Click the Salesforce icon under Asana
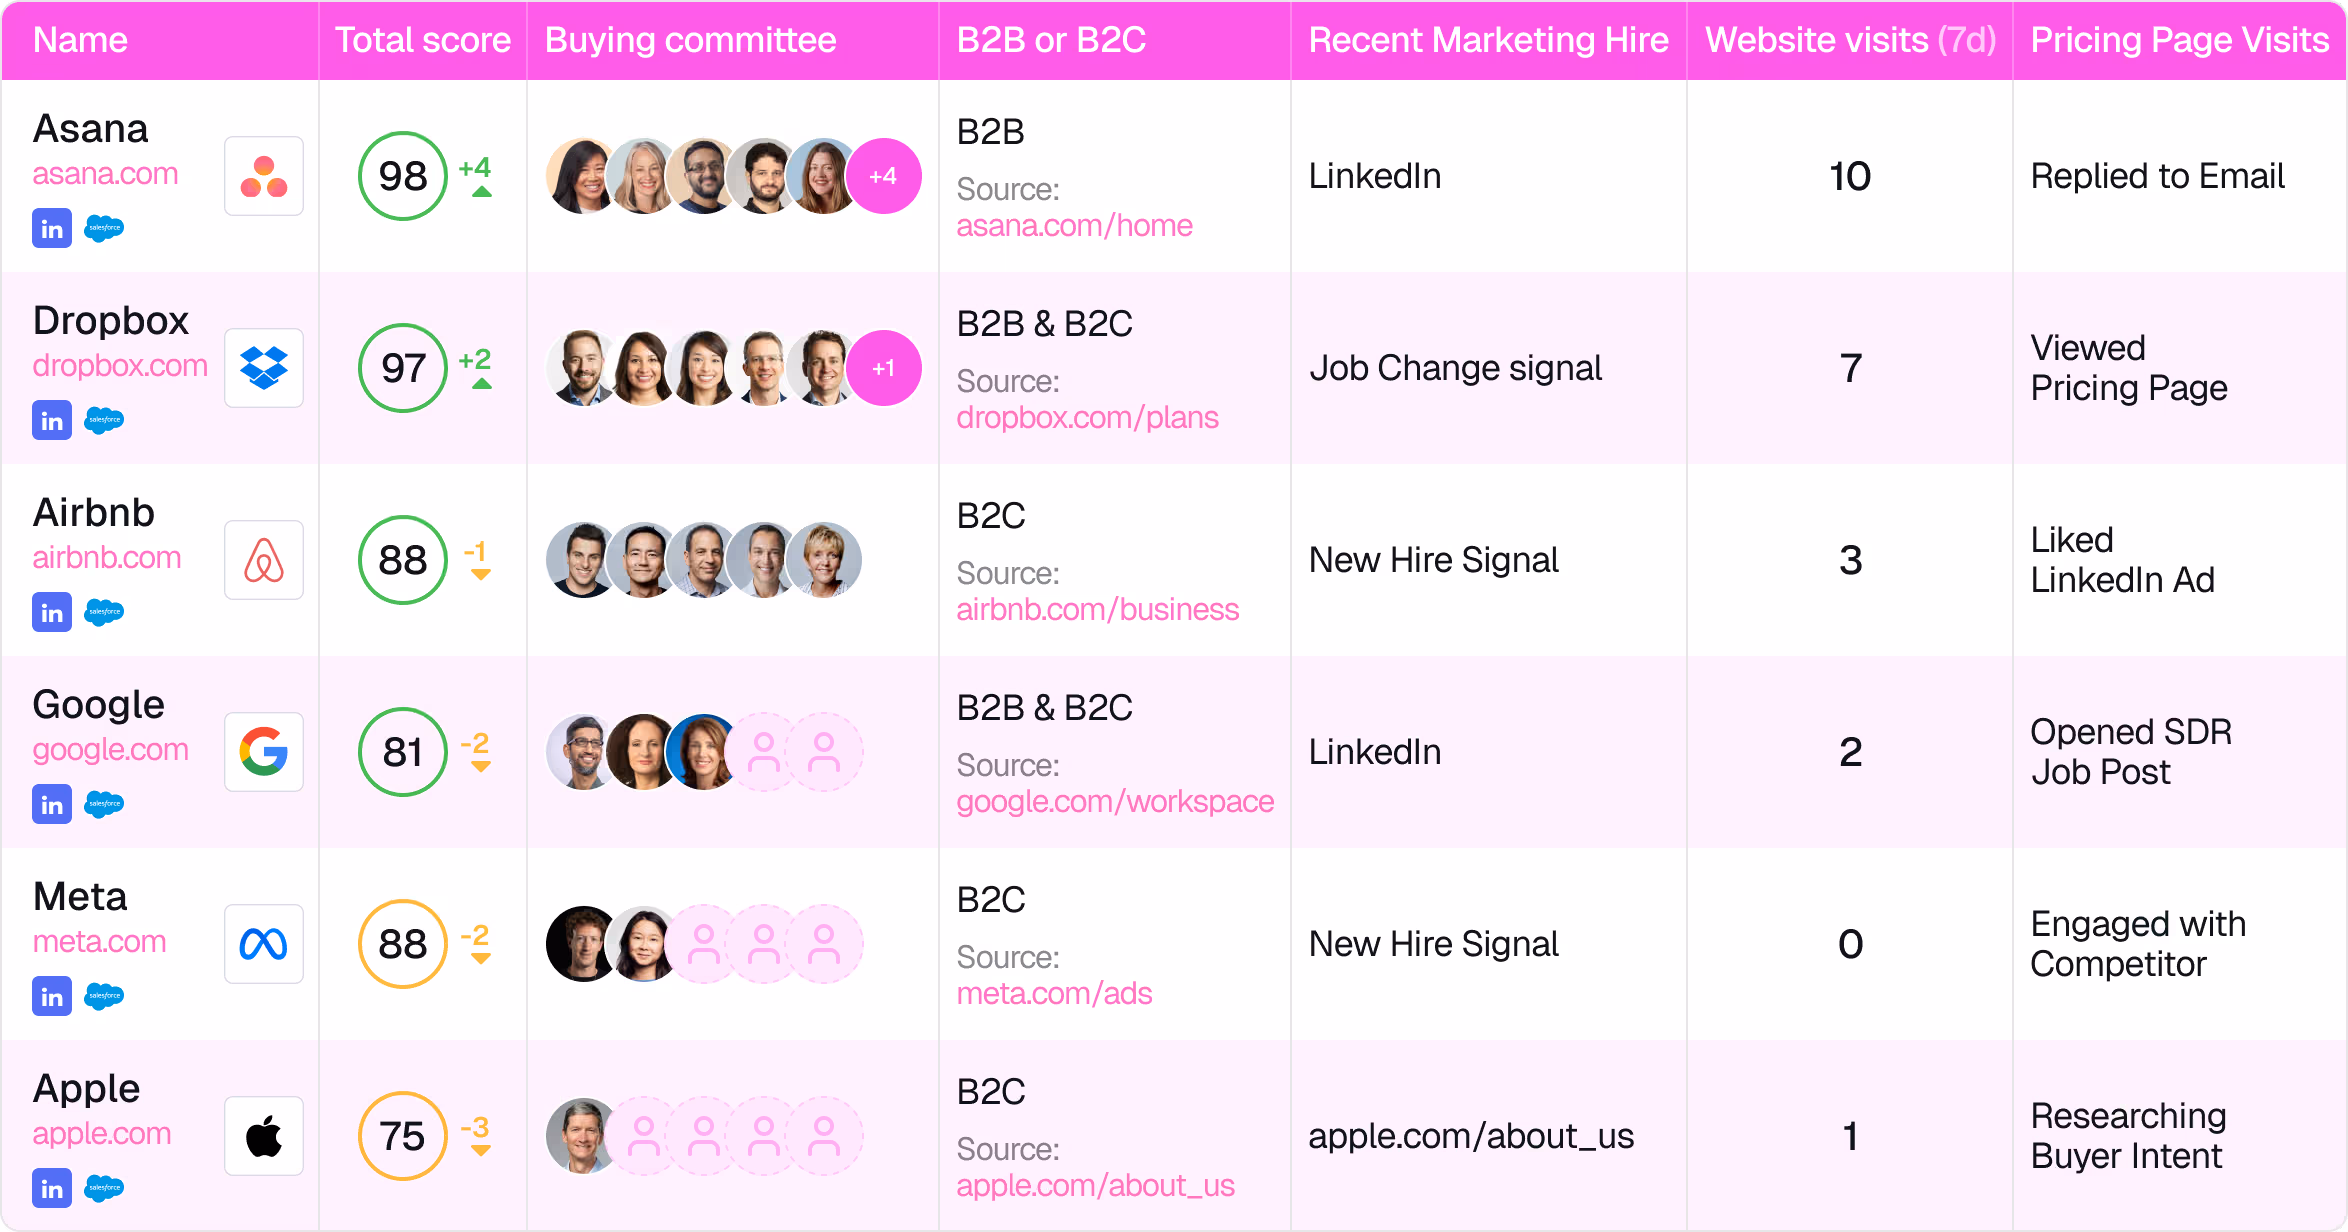Image resolution: width=2348 pixels, height=1232 pixels. (104, 228)
